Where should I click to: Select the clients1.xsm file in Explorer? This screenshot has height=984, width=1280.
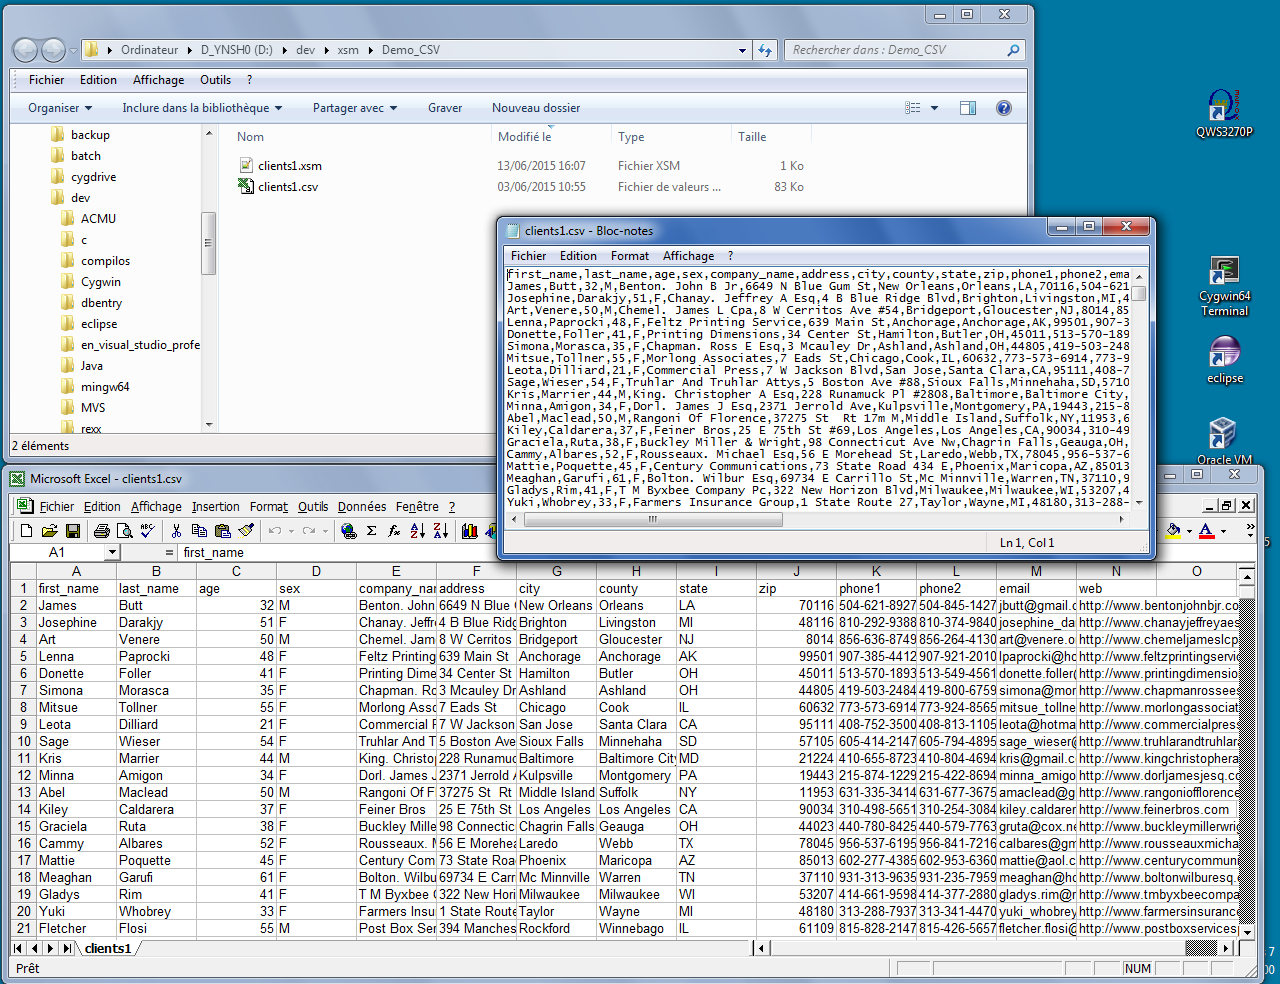pyautogui.click(x=289, y=166)
